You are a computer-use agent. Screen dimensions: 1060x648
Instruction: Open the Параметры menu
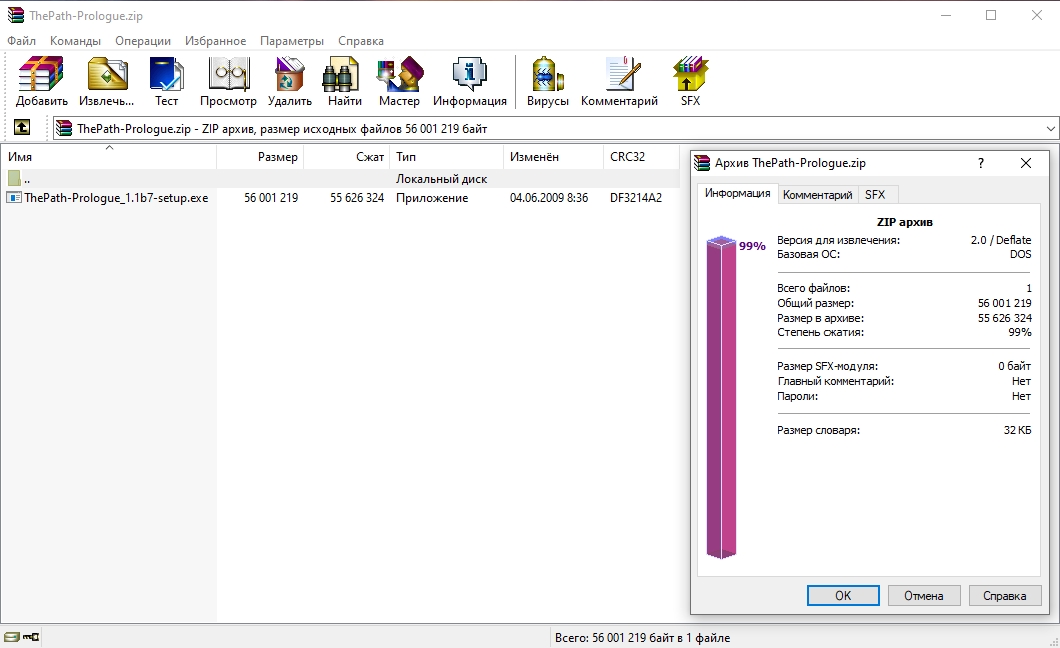point(292,41)
